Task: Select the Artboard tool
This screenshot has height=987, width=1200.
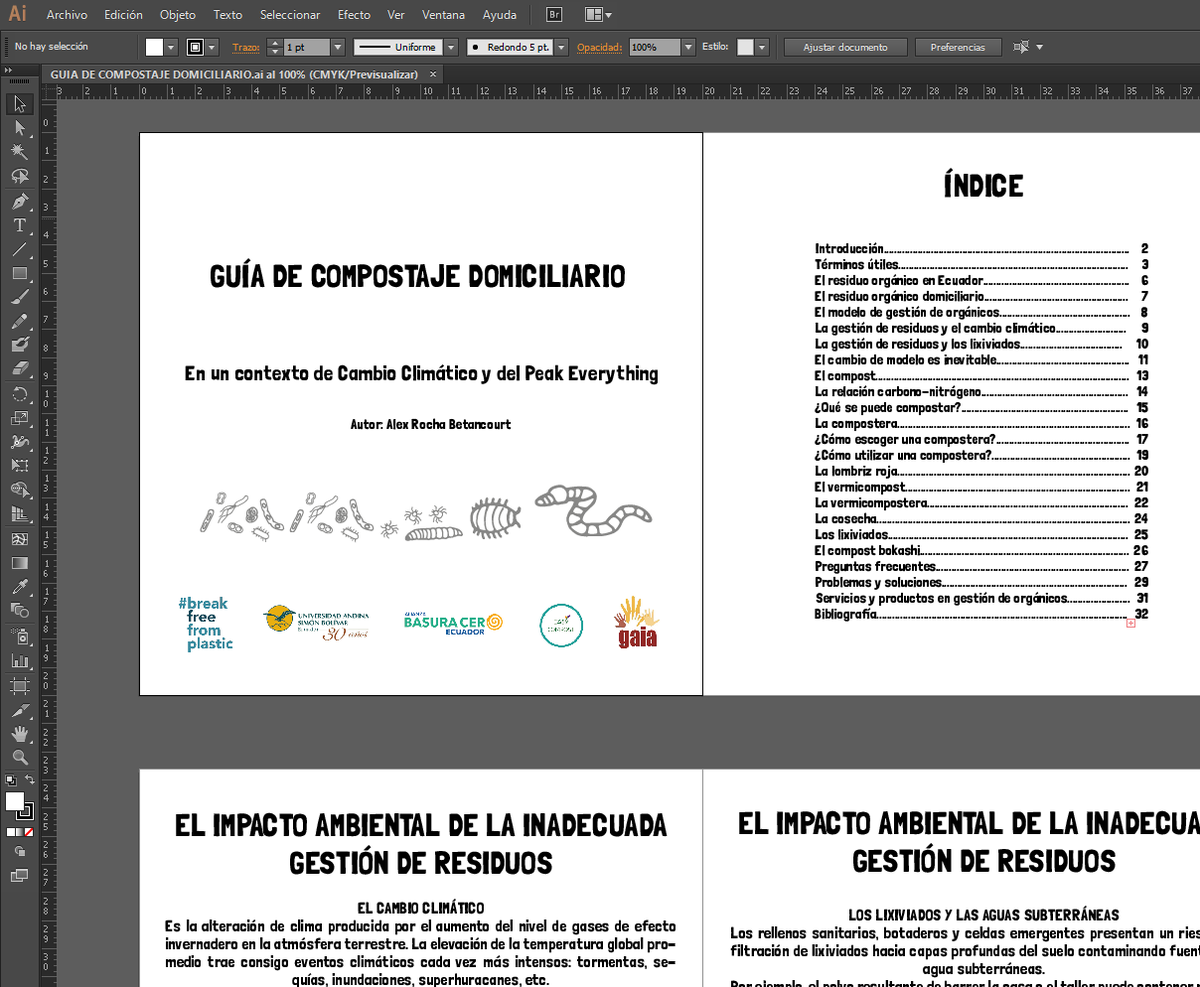Action: point(19,686)
